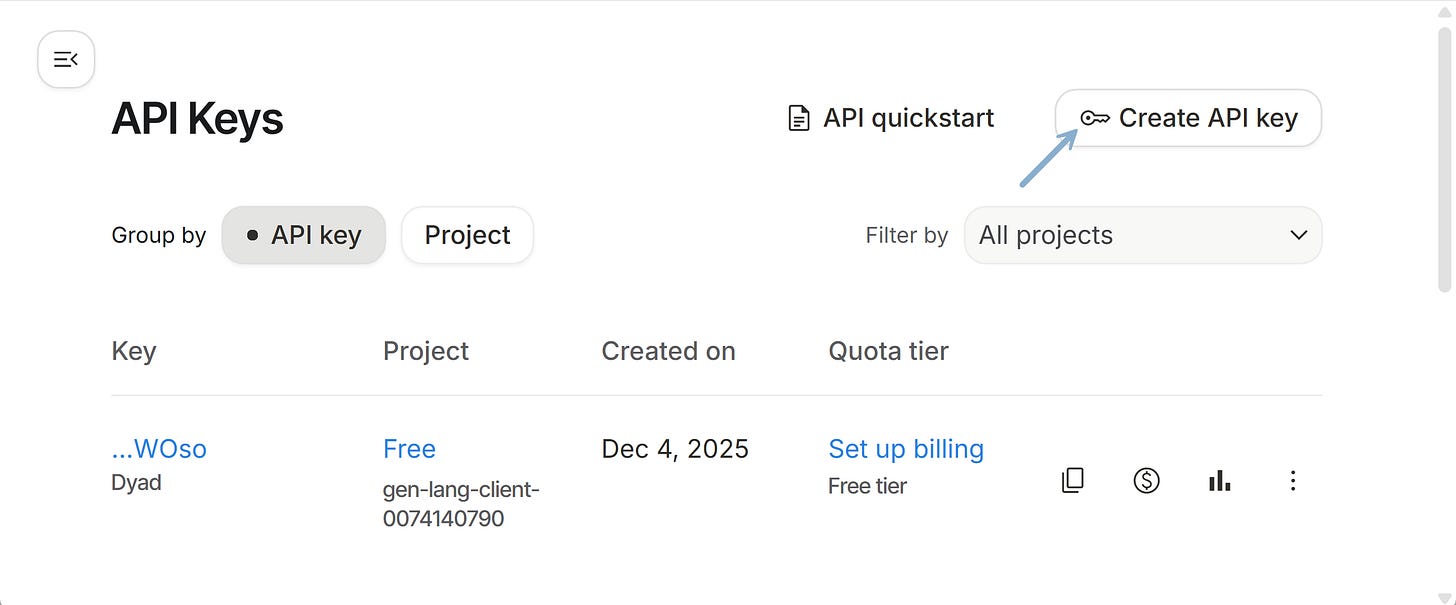This screenshot has height=605, width=1456.
Task: Select the API key radio option
Action: (252, 234)
